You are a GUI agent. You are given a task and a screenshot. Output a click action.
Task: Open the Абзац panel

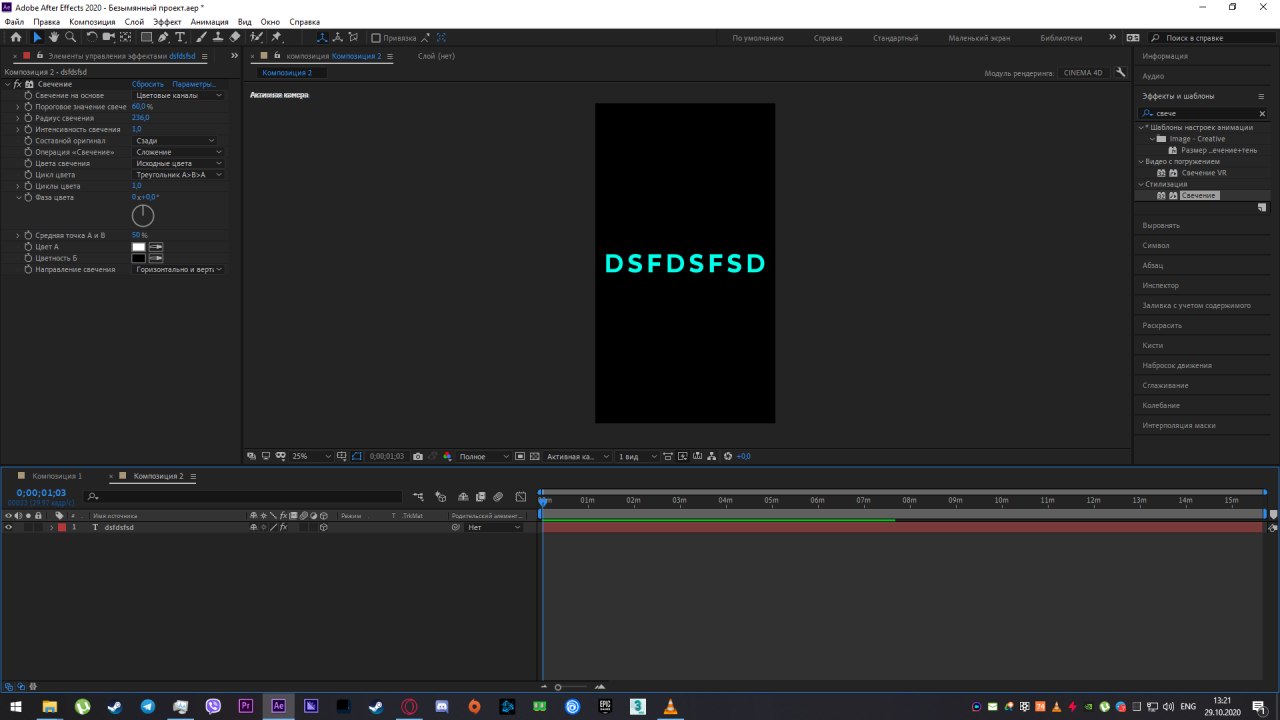(x=1153, y=265)
